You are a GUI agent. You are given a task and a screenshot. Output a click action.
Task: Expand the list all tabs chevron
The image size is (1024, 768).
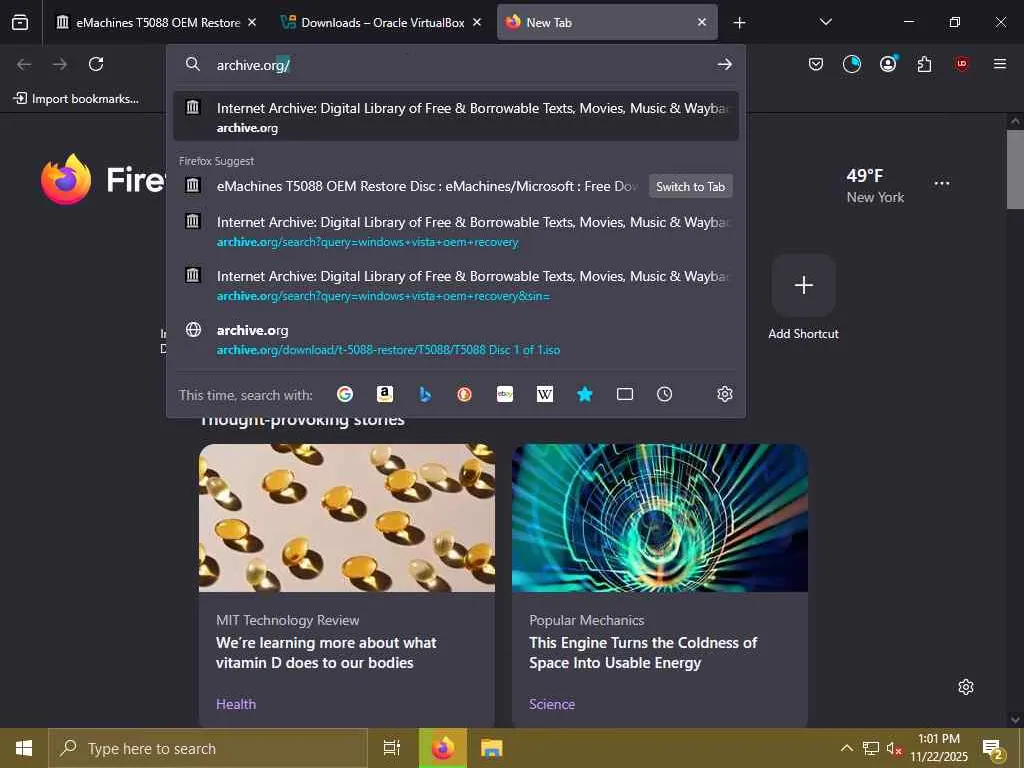coord(825,22)
